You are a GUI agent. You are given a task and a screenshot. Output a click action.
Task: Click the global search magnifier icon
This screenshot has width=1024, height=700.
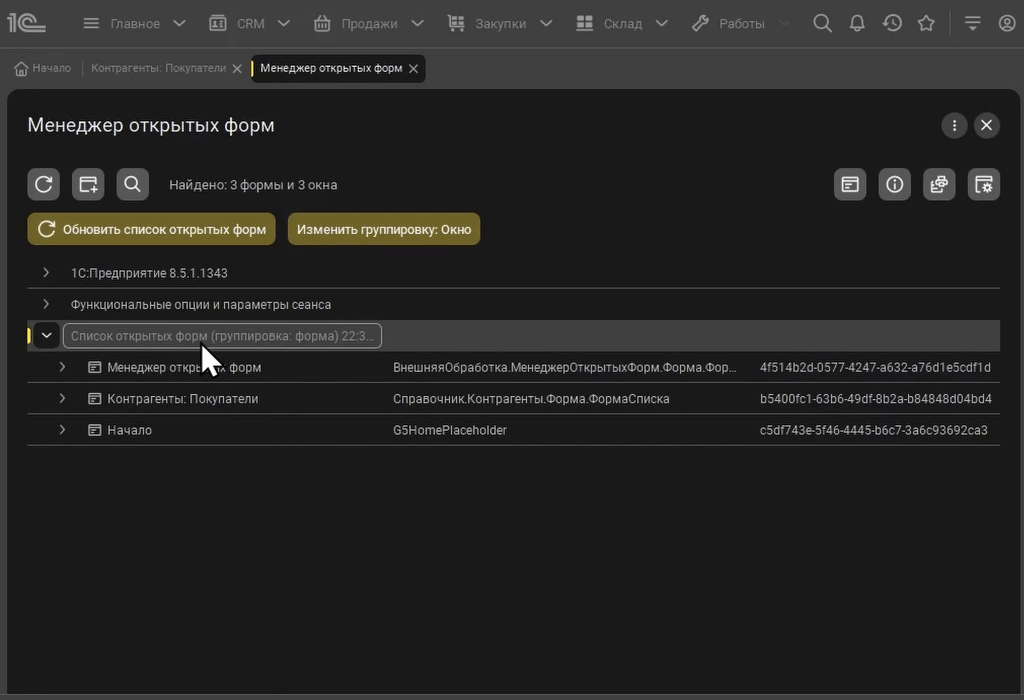(822, 24)
